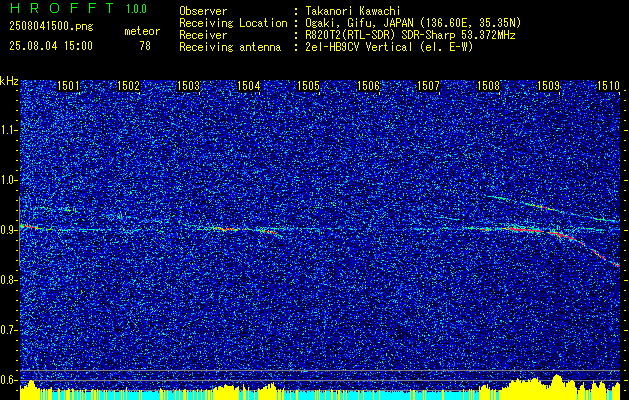Click time marker 1505
629x400 pixels.
click(308, 86)
